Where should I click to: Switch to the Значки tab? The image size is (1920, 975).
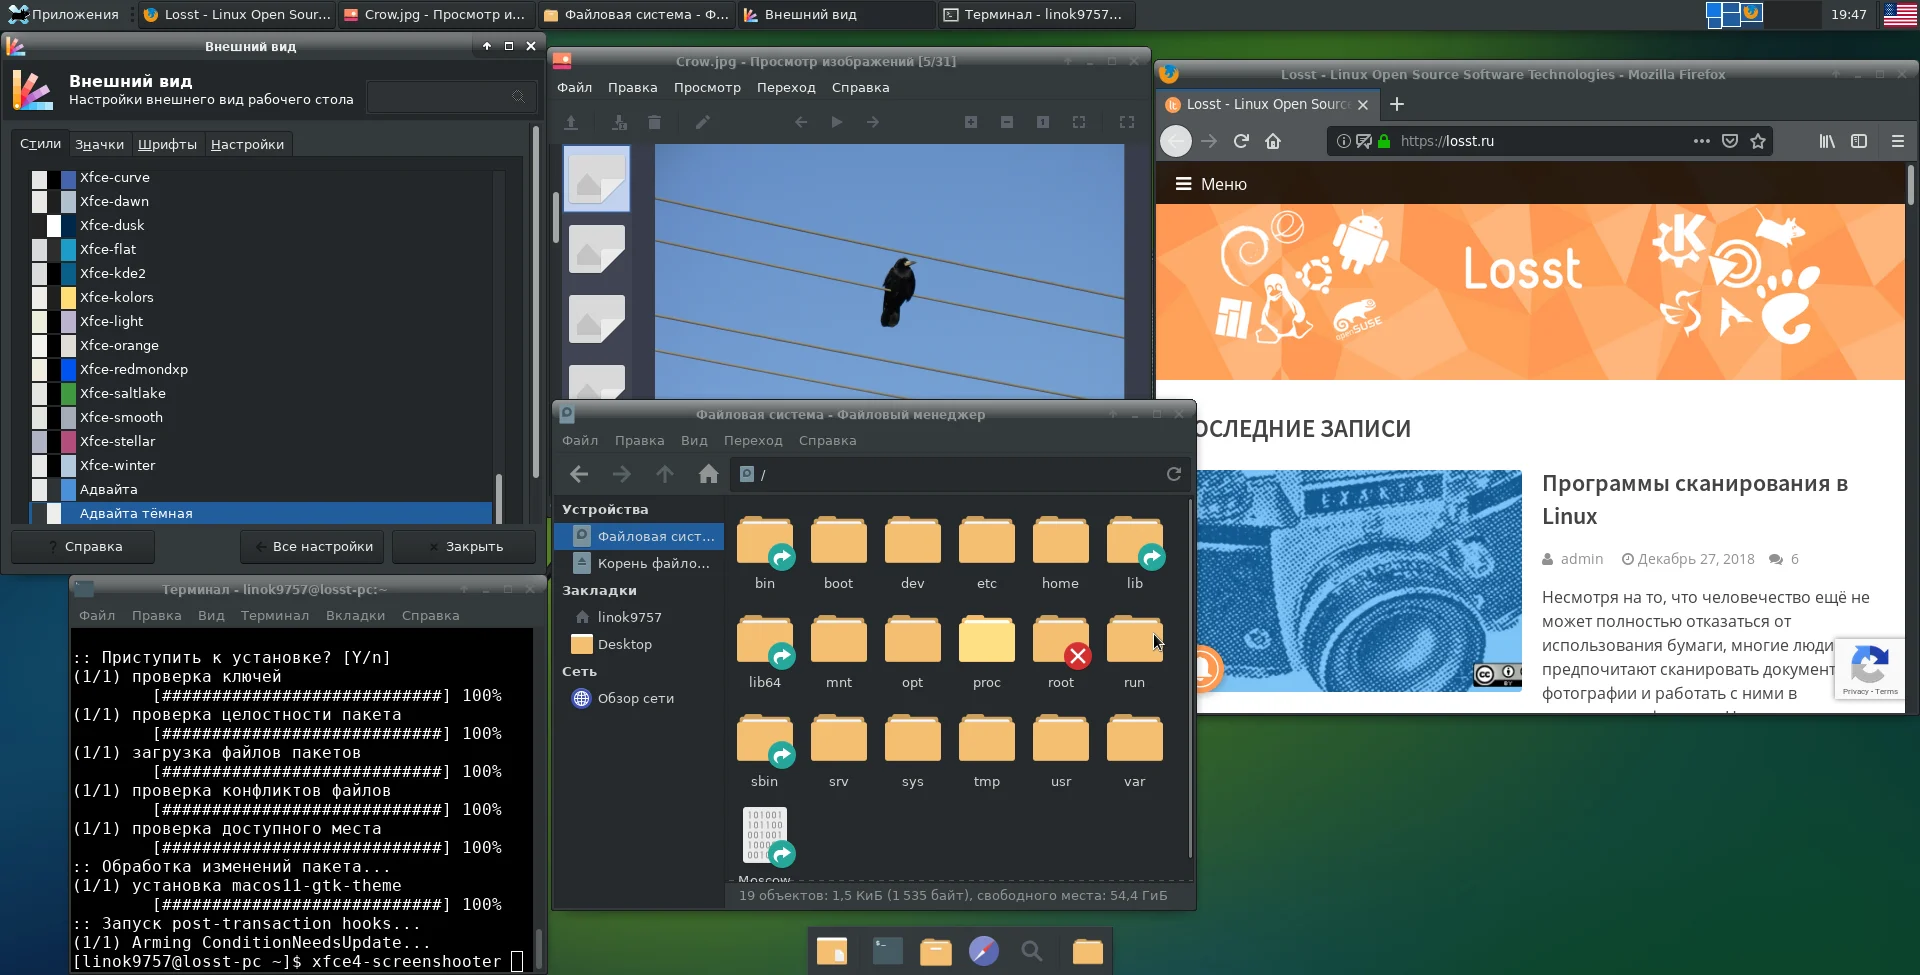[100, 144]
